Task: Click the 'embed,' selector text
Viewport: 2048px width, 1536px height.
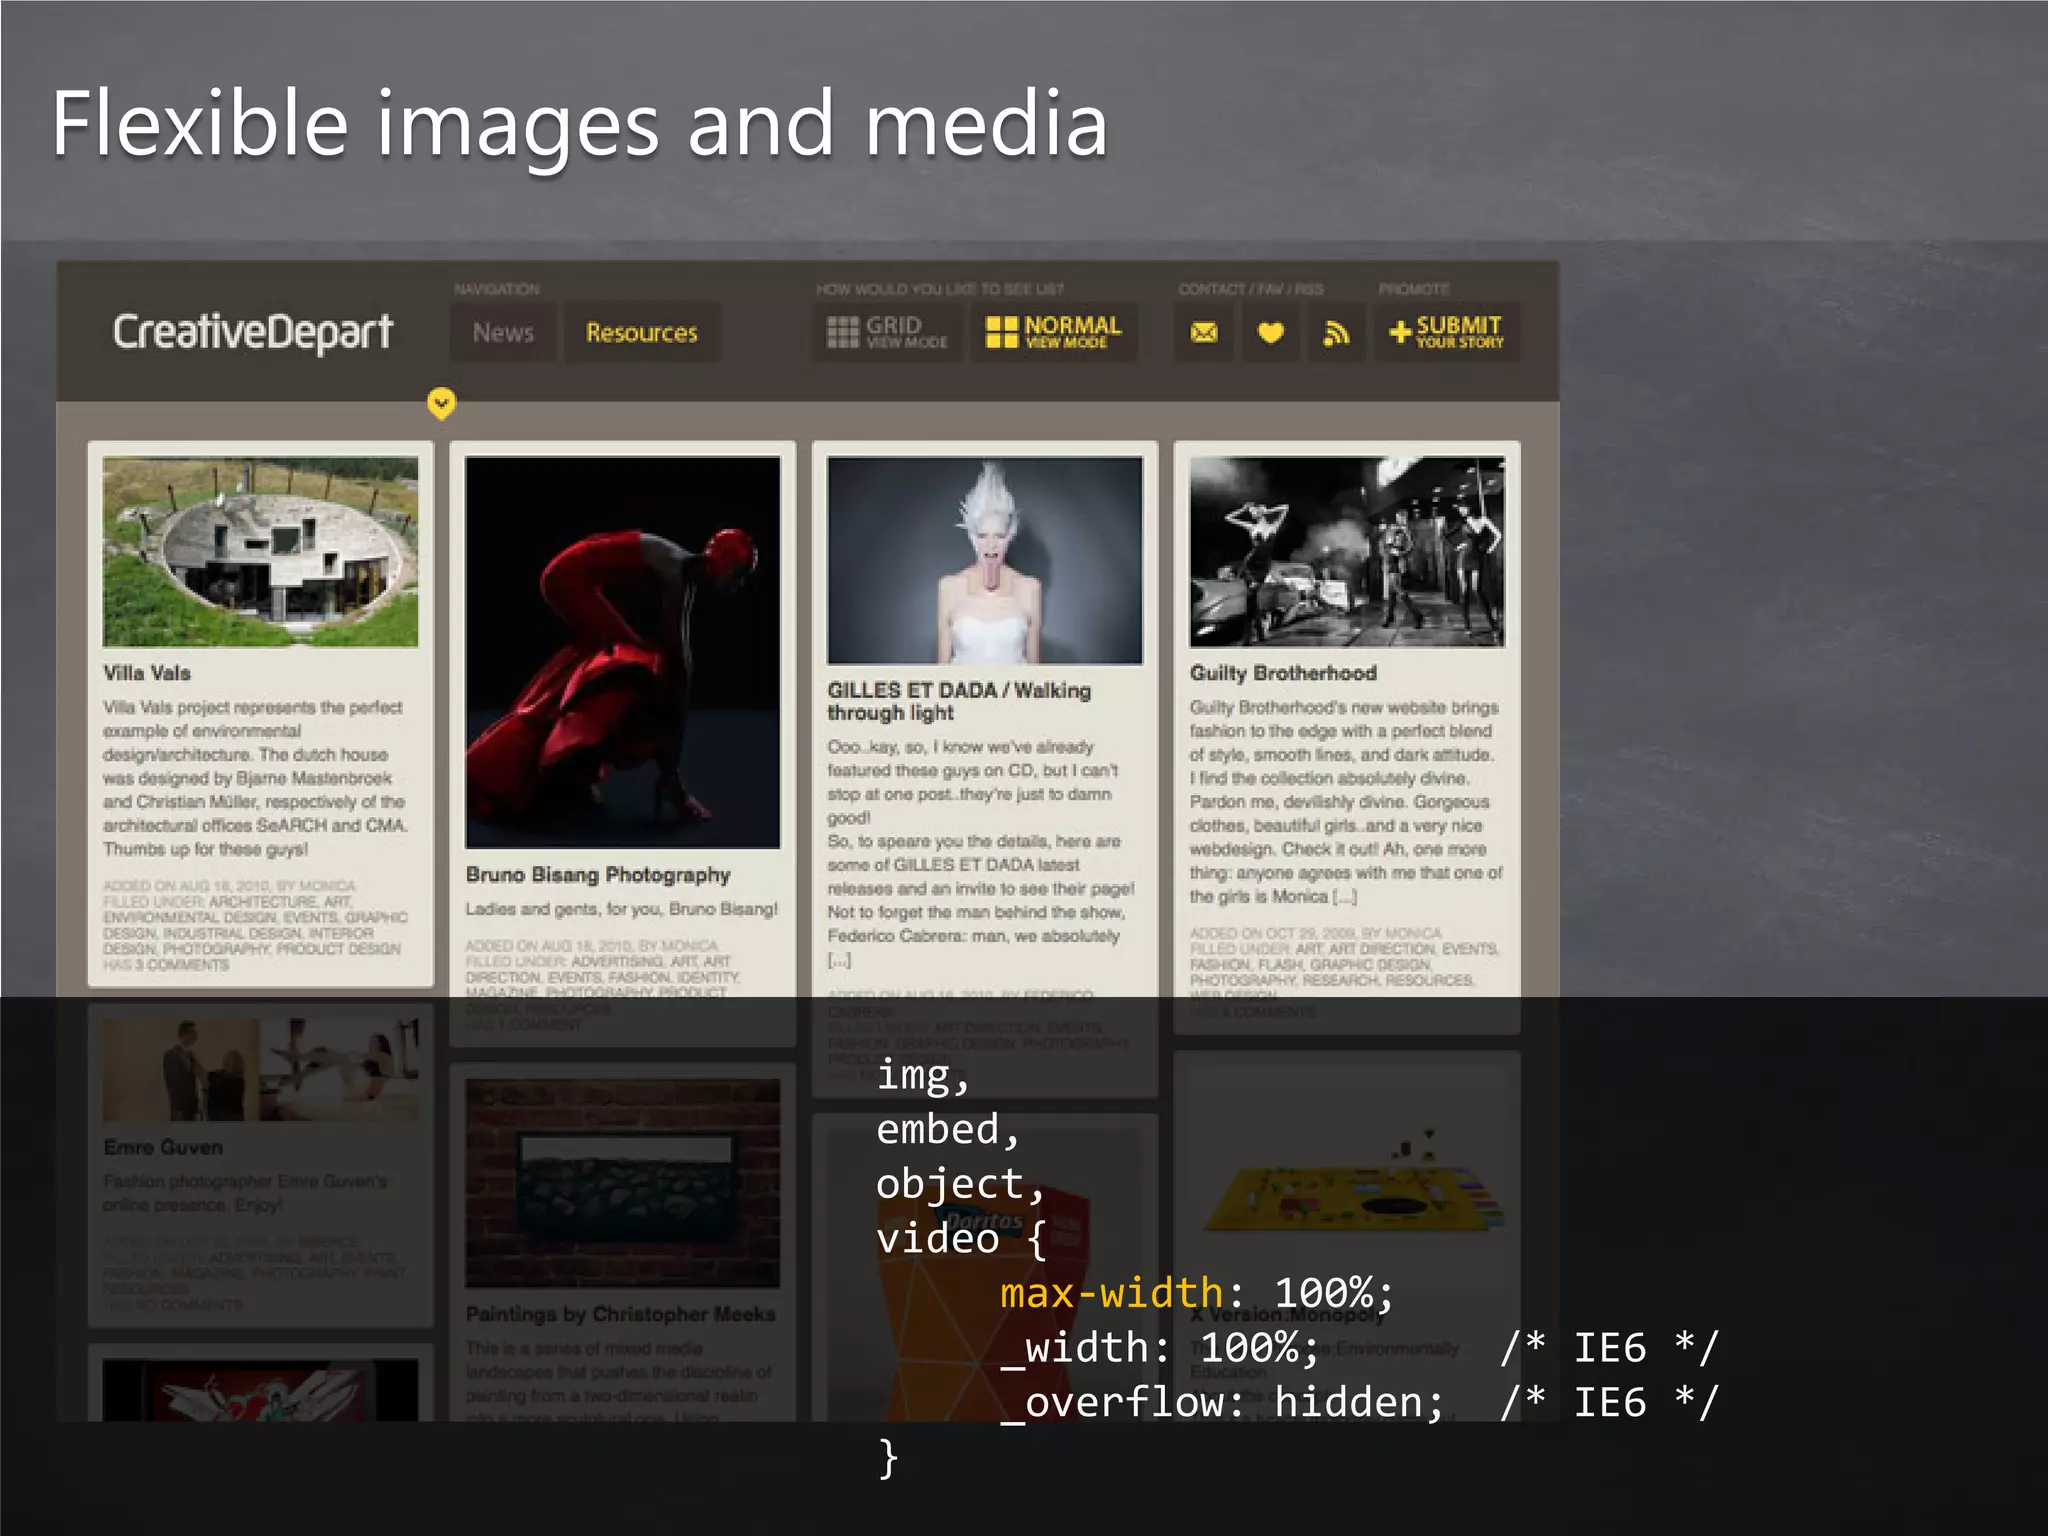Action: pos(948,1130)
